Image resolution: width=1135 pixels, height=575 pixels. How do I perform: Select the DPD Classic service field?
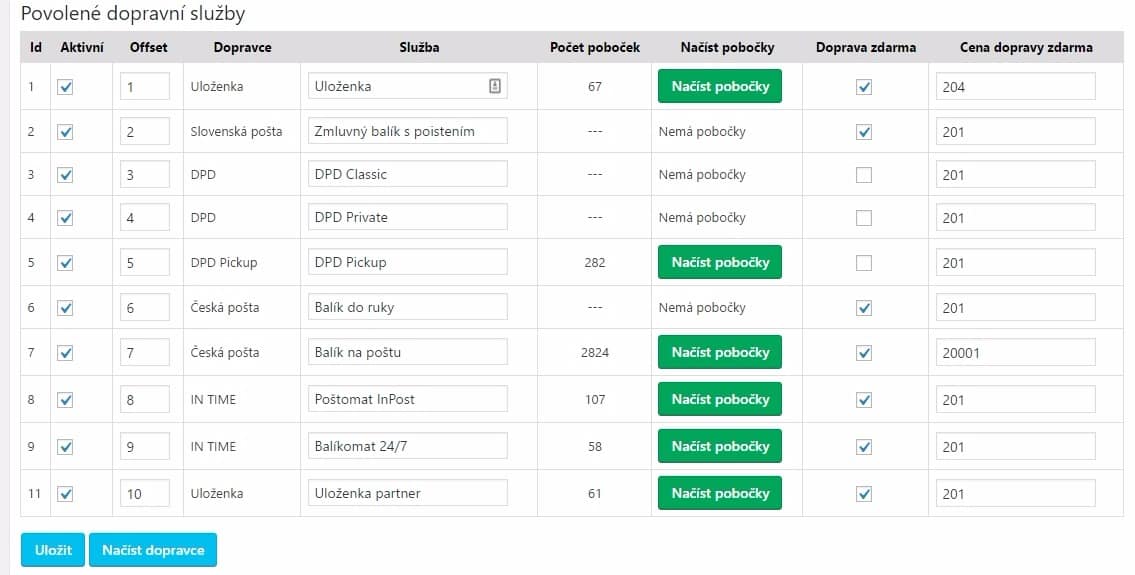(408, 174)
